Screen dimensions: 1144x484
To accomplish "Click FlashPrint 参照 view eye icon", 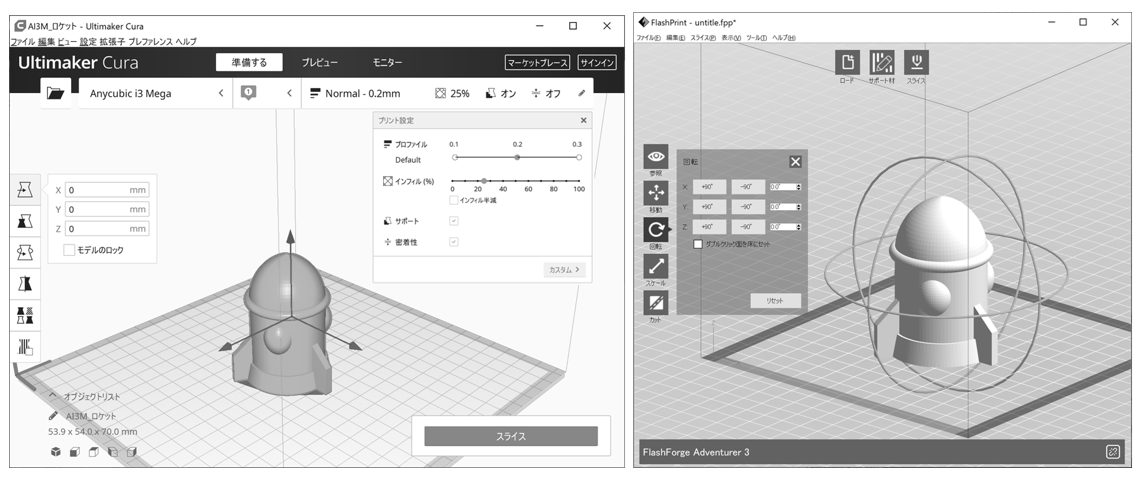I will [x=656, y=156].
